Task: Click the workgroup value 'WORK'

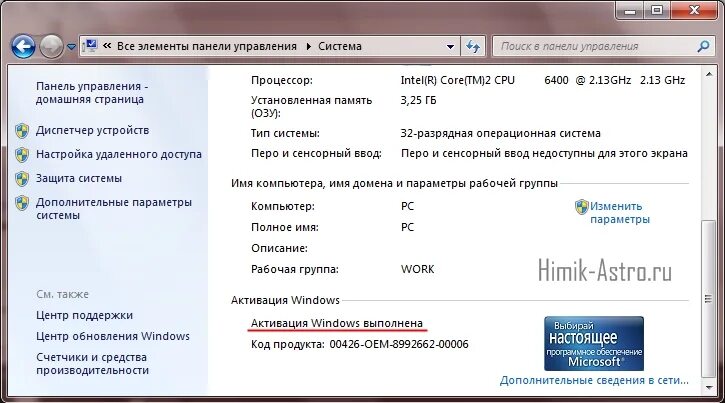Action: click(x=418, y=269)
